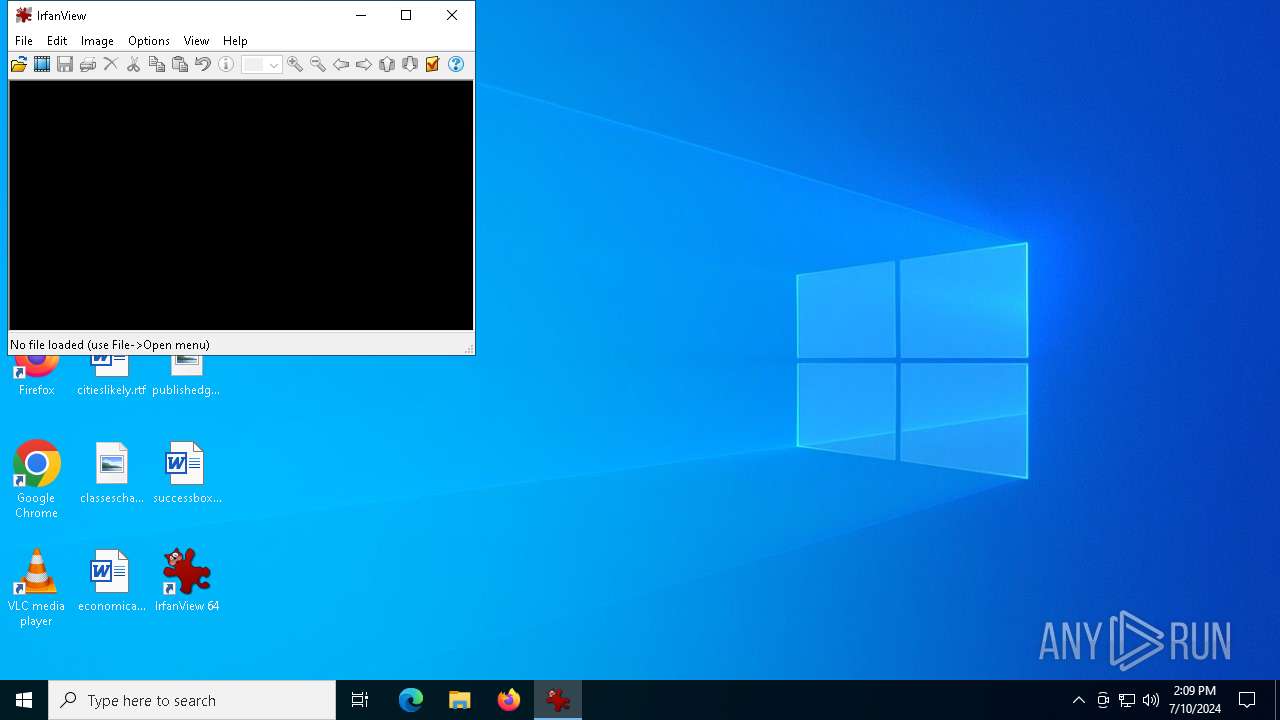Minimize the IrfanView window
The image size is (1280, 720).
click(x=360, y=15)
